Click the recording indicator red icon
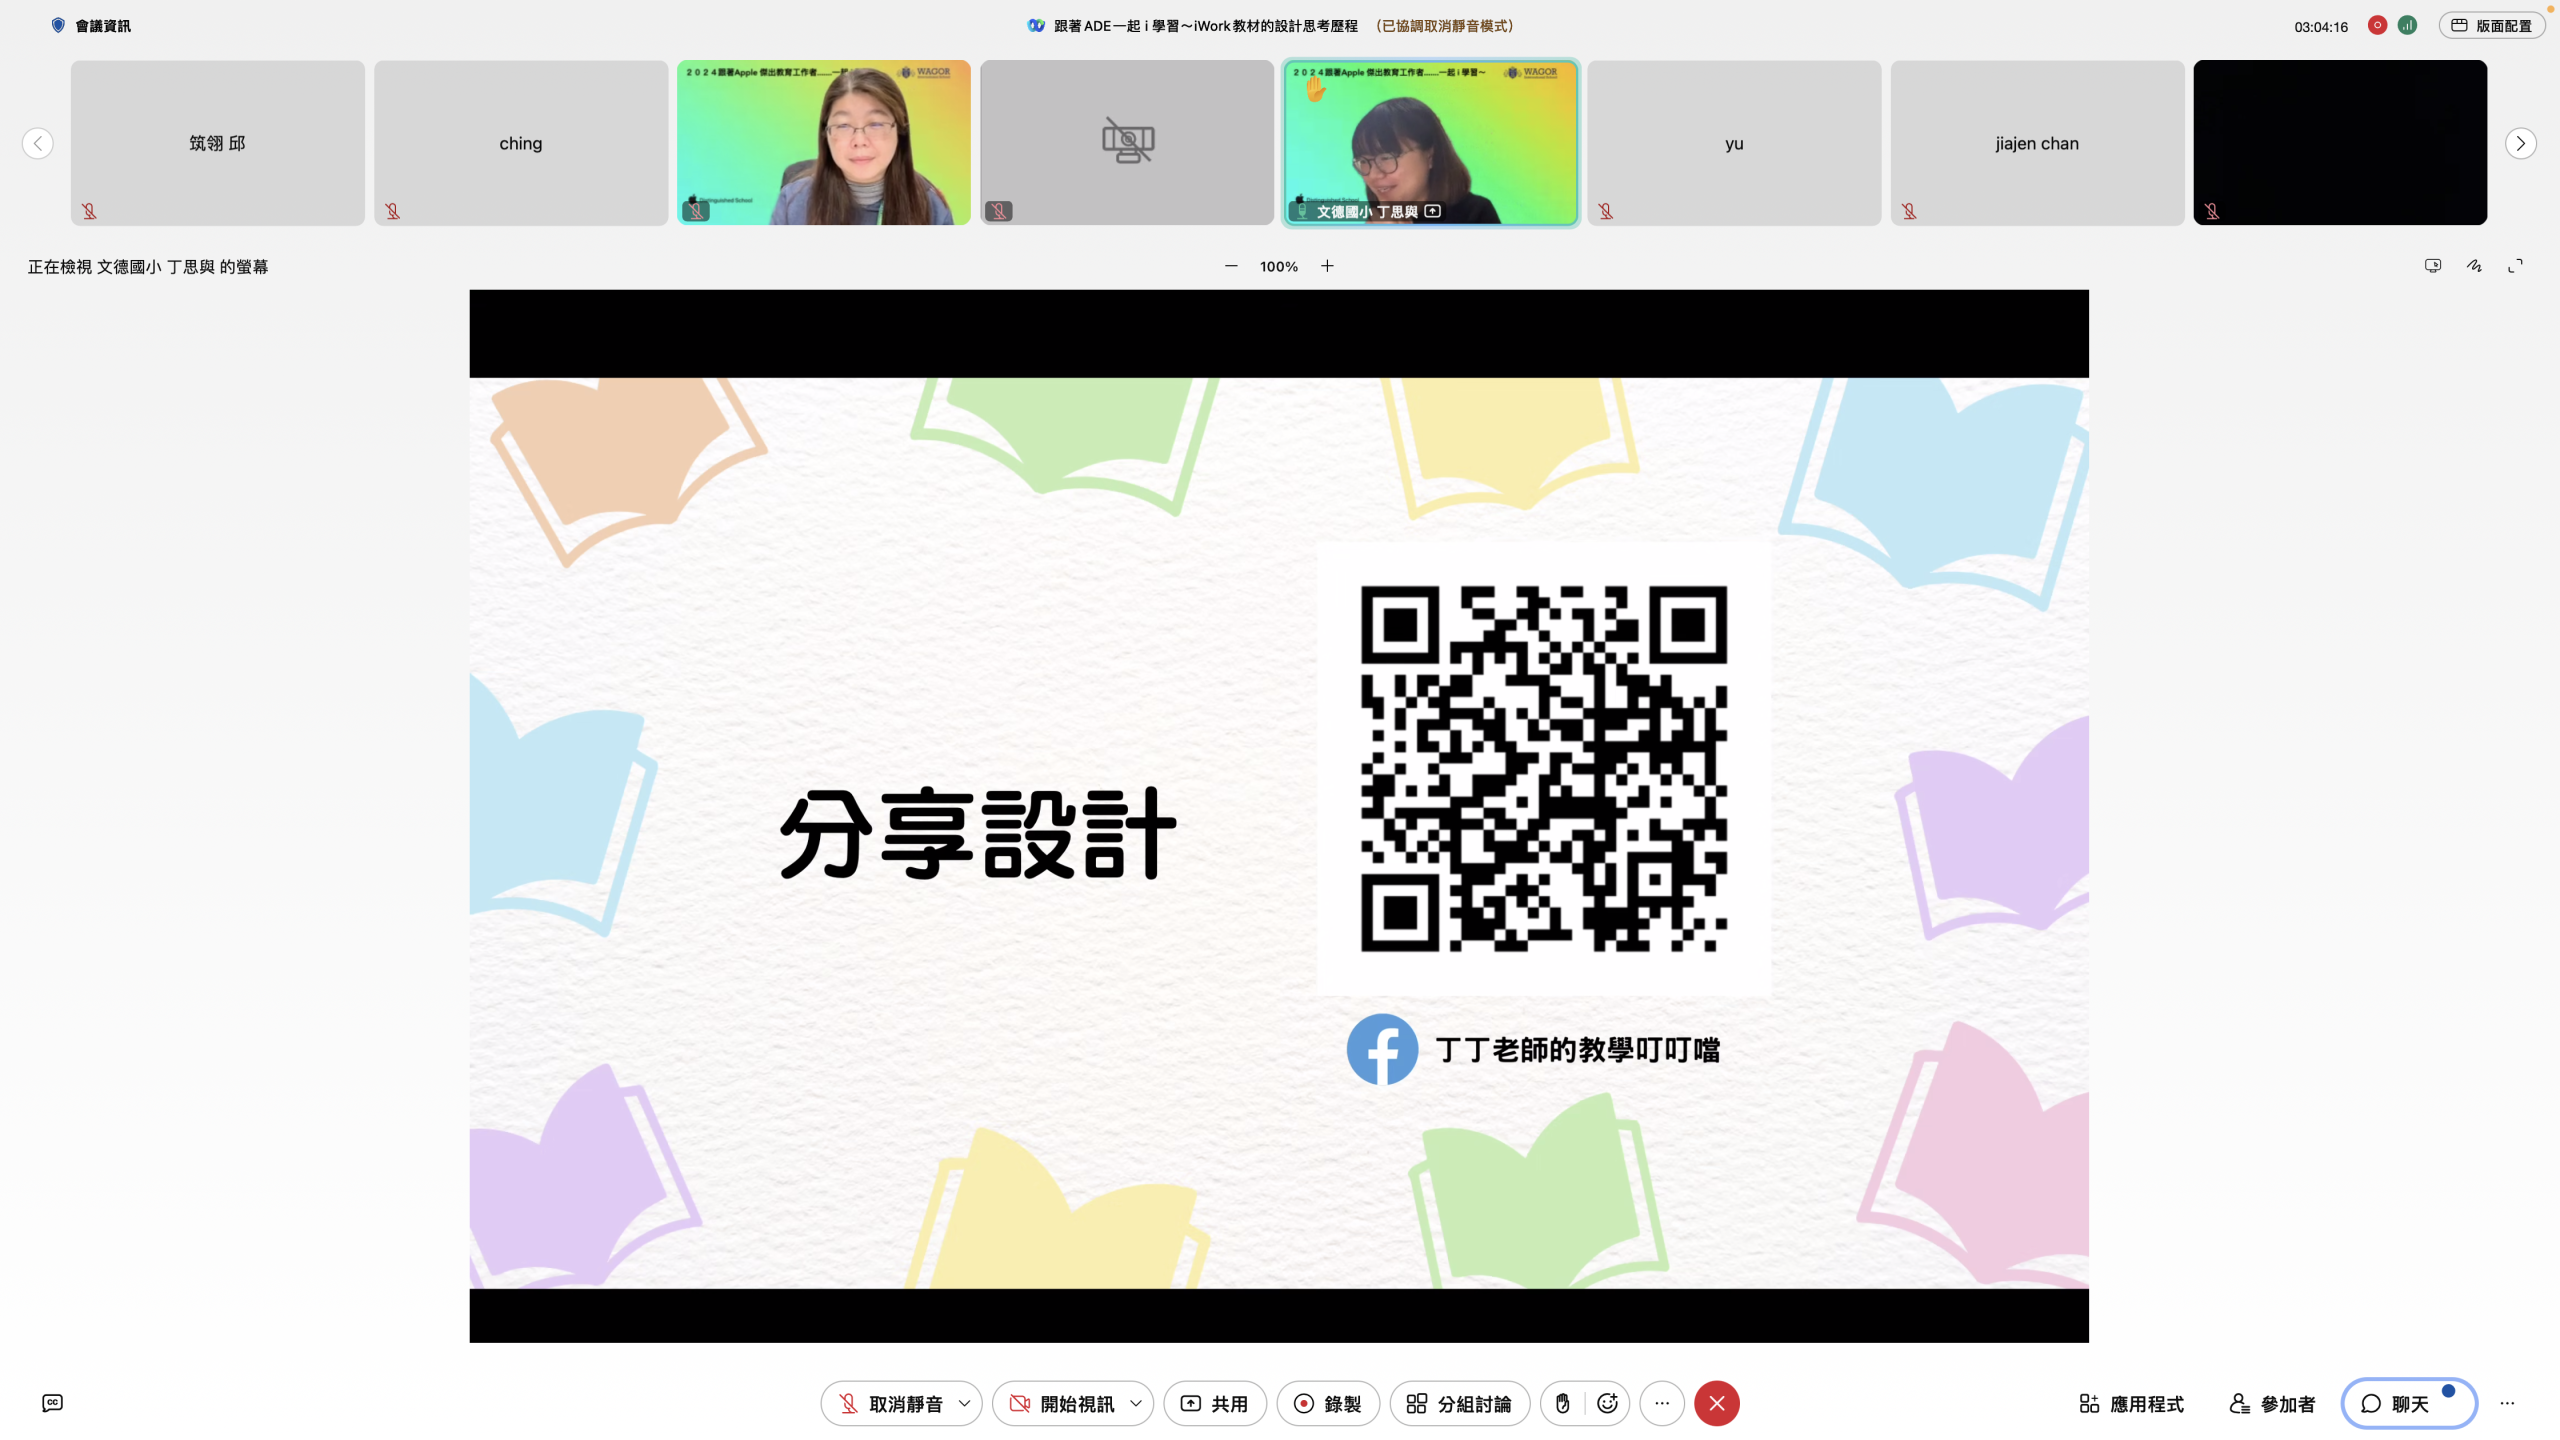 pos(2377,26)
